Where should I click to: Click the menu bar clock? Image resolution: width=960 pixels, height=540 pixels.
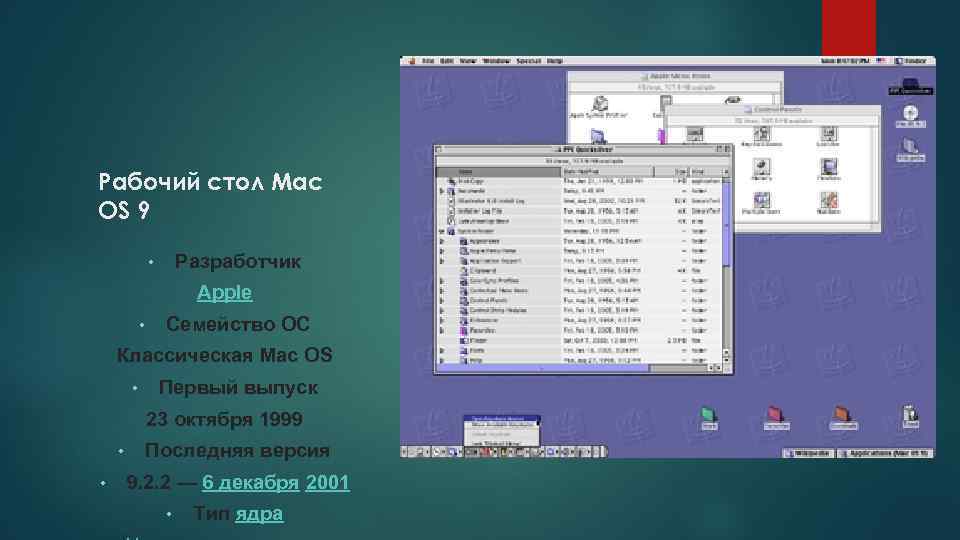pyautogui.click(x=846, y=61)
